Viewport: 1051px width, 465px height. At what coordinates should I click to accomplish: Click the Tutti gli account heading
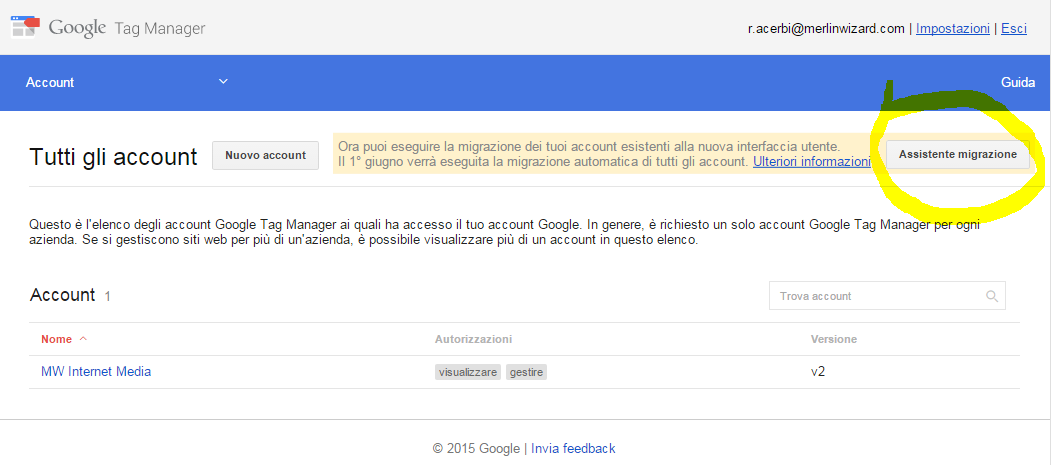[113, 157]
